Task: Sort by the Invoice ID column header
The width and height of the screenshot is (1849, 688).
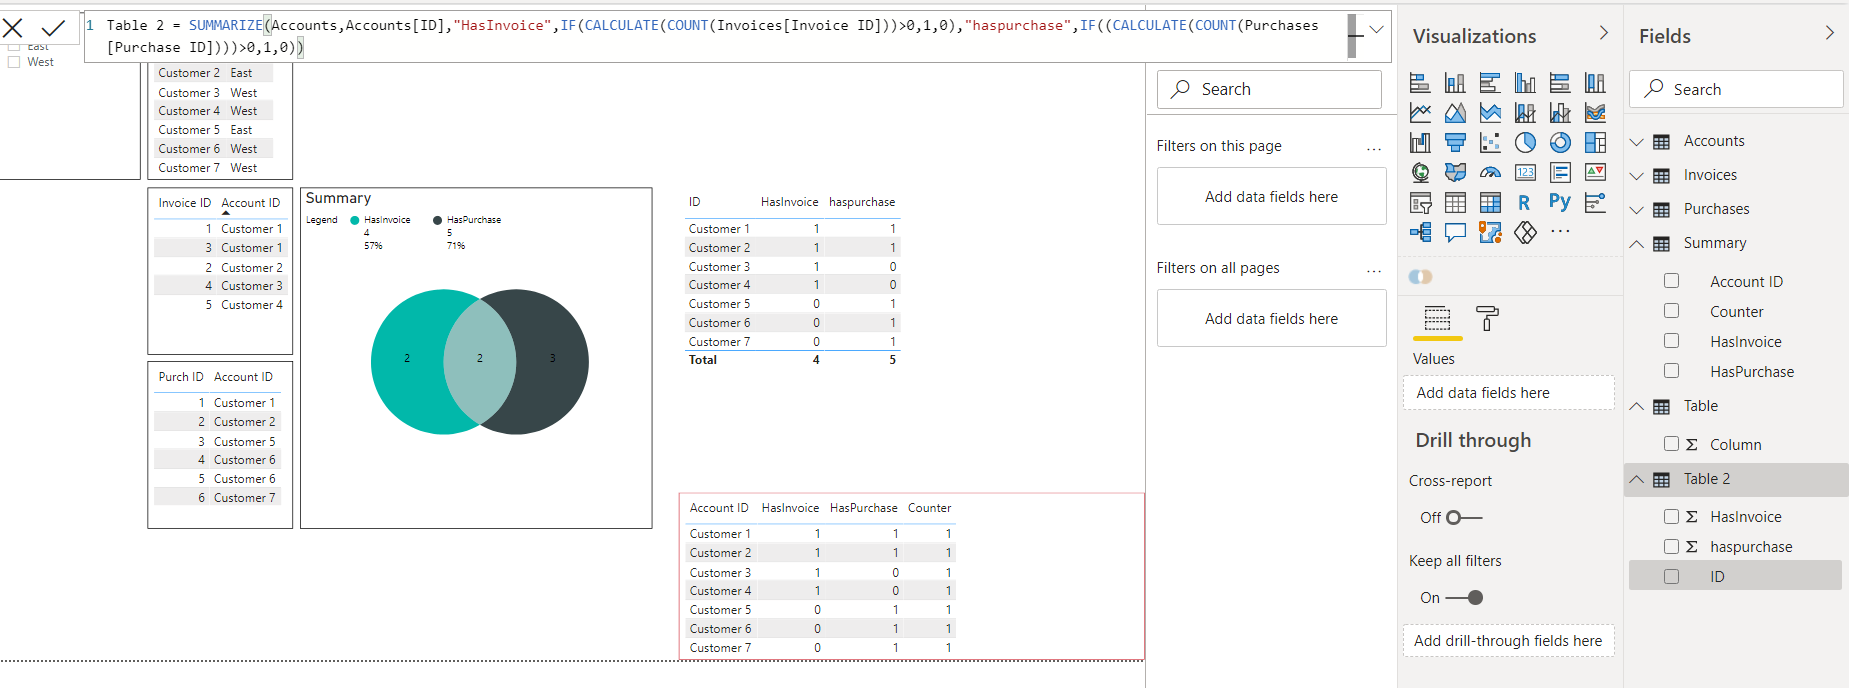Action: click(184, 203)
